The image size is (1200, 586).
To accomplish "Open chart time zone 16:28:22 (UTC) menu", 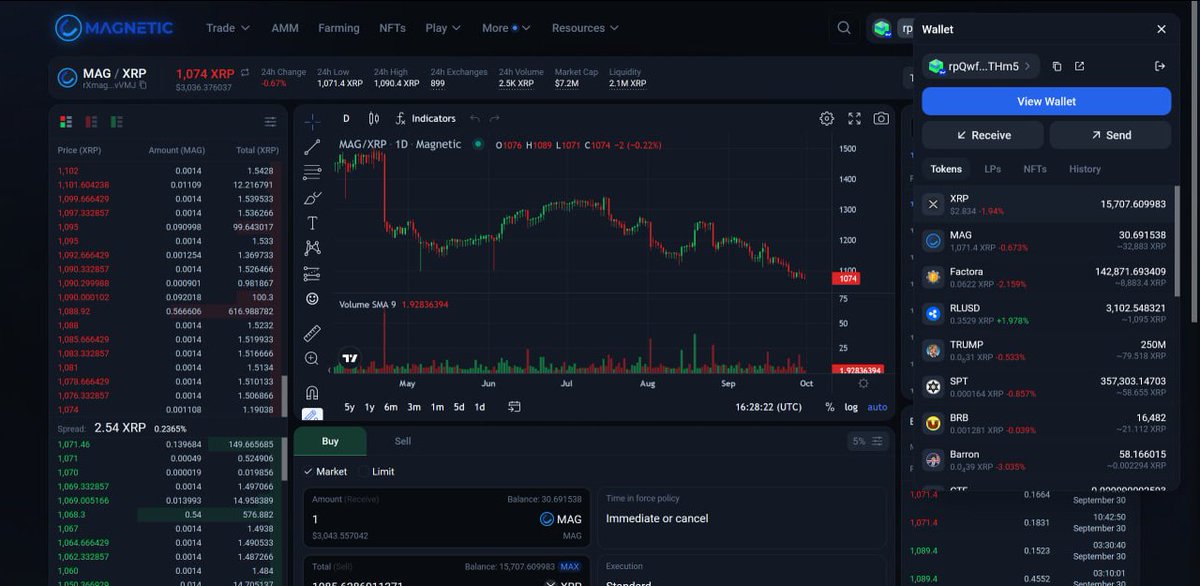I will [768, 407].
